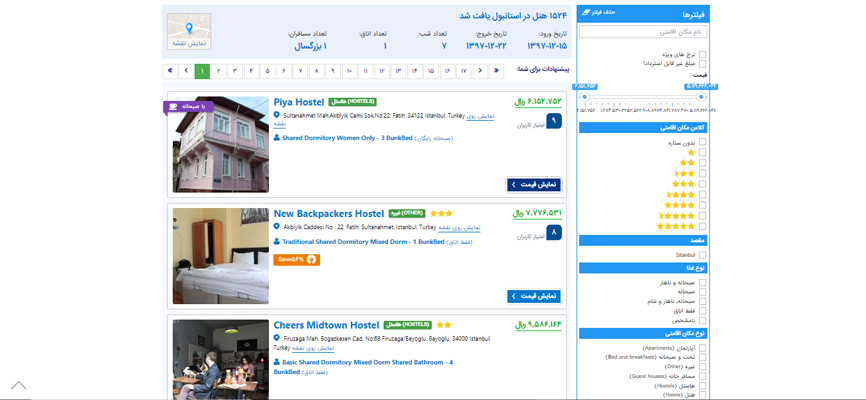This screenshot has height=400, width=866.
Task: Click the Save discount badge
Action: pos(296,260)
